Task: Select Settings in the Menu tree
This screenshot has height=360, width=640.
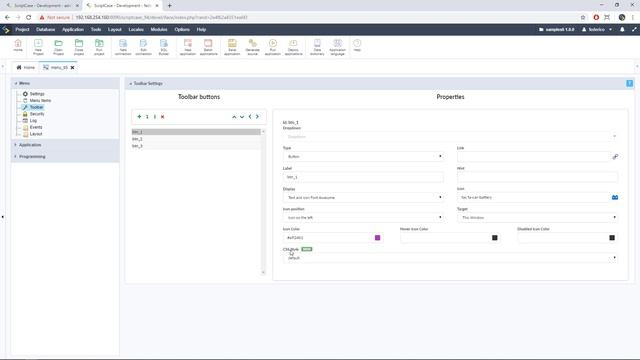Action: tap(37, 94)
